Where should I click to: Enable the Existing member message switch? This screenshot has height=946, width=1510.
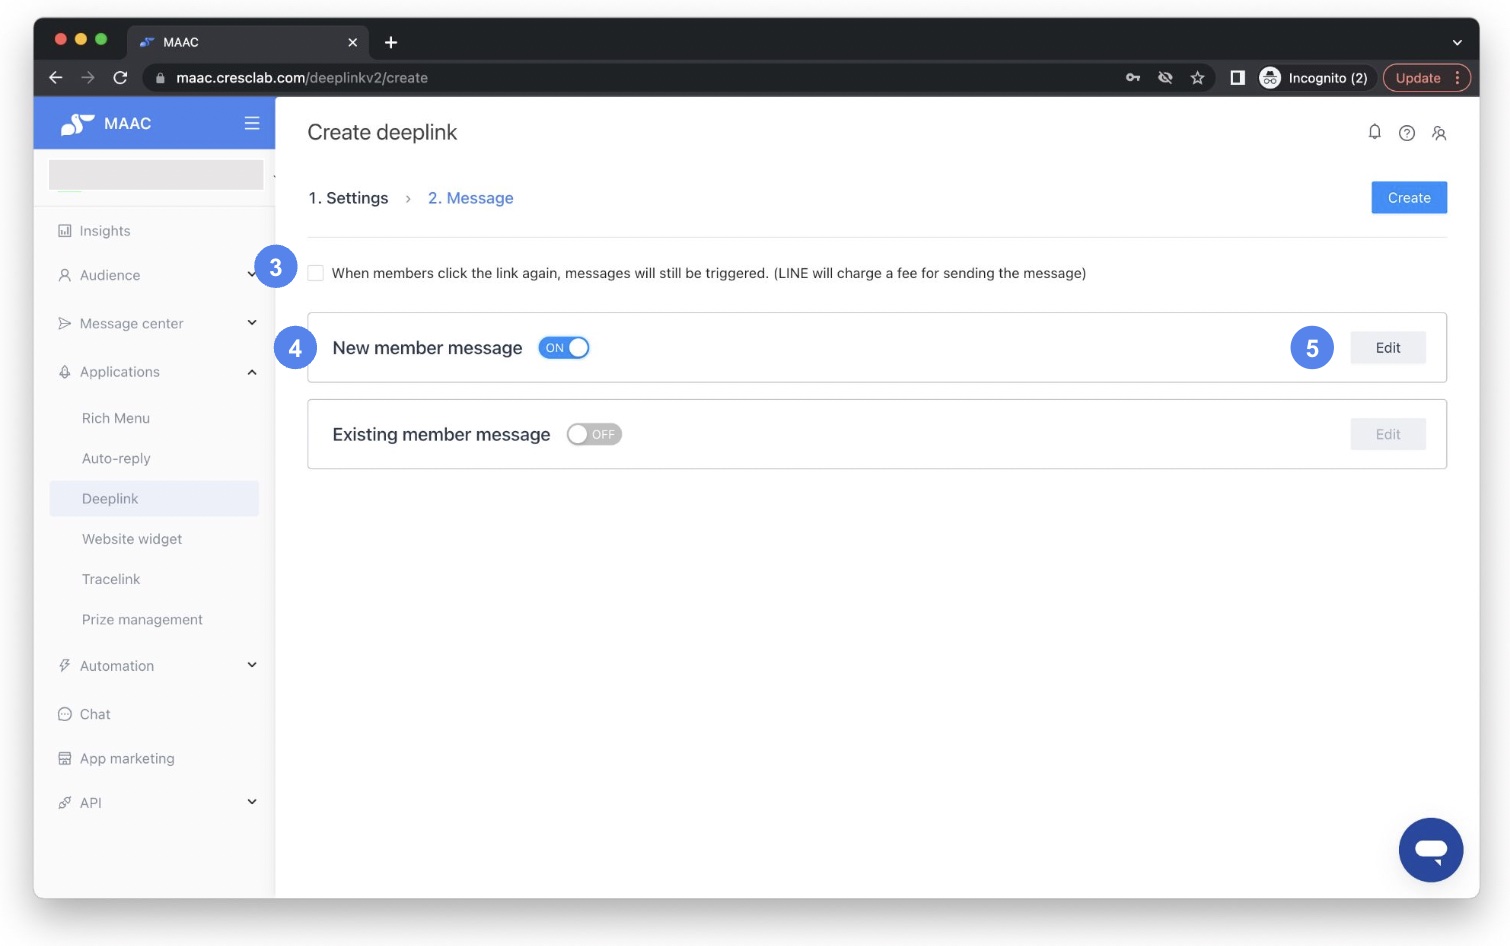point(595,434)
